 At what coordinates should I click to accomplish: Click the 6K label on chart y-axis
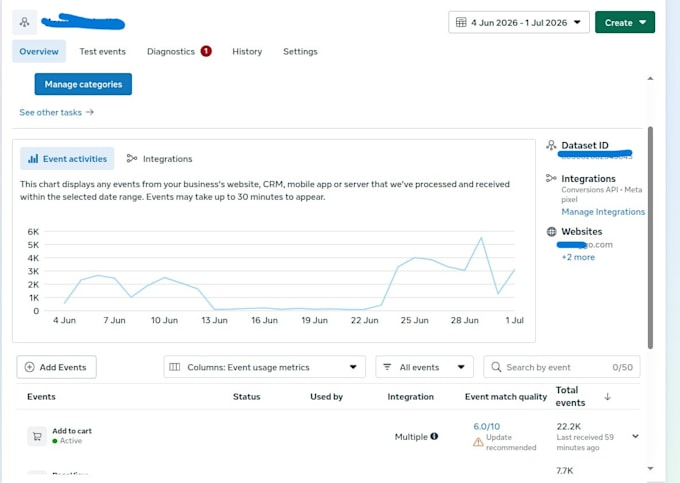pos(33,232)
